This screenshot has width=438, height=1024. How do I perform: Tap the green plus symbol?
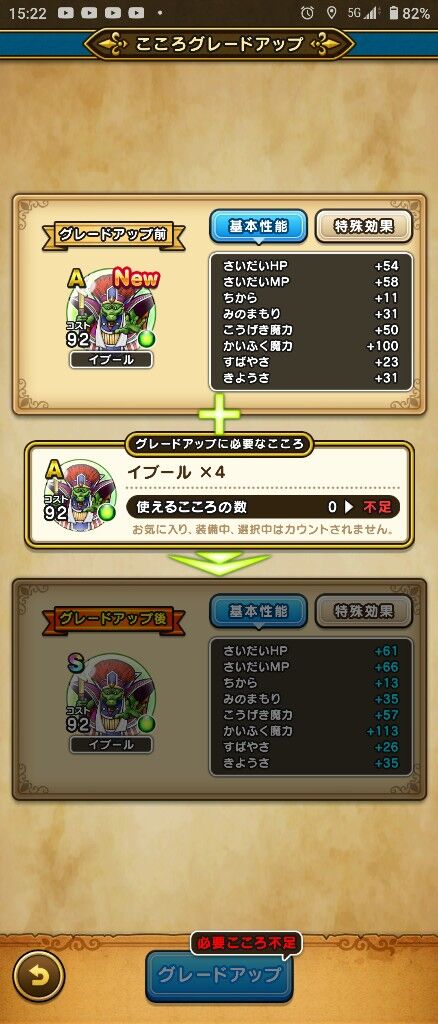(x=219, y=413)
